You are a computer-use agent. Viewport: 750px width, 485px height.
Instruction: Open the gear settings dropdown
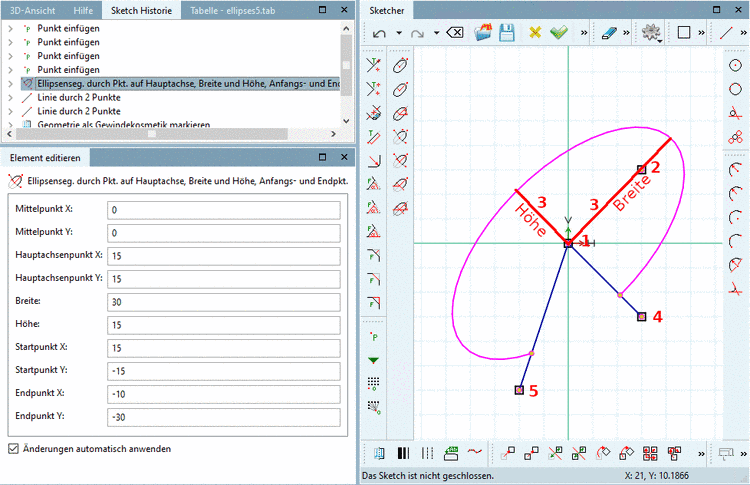pos(654,33)
